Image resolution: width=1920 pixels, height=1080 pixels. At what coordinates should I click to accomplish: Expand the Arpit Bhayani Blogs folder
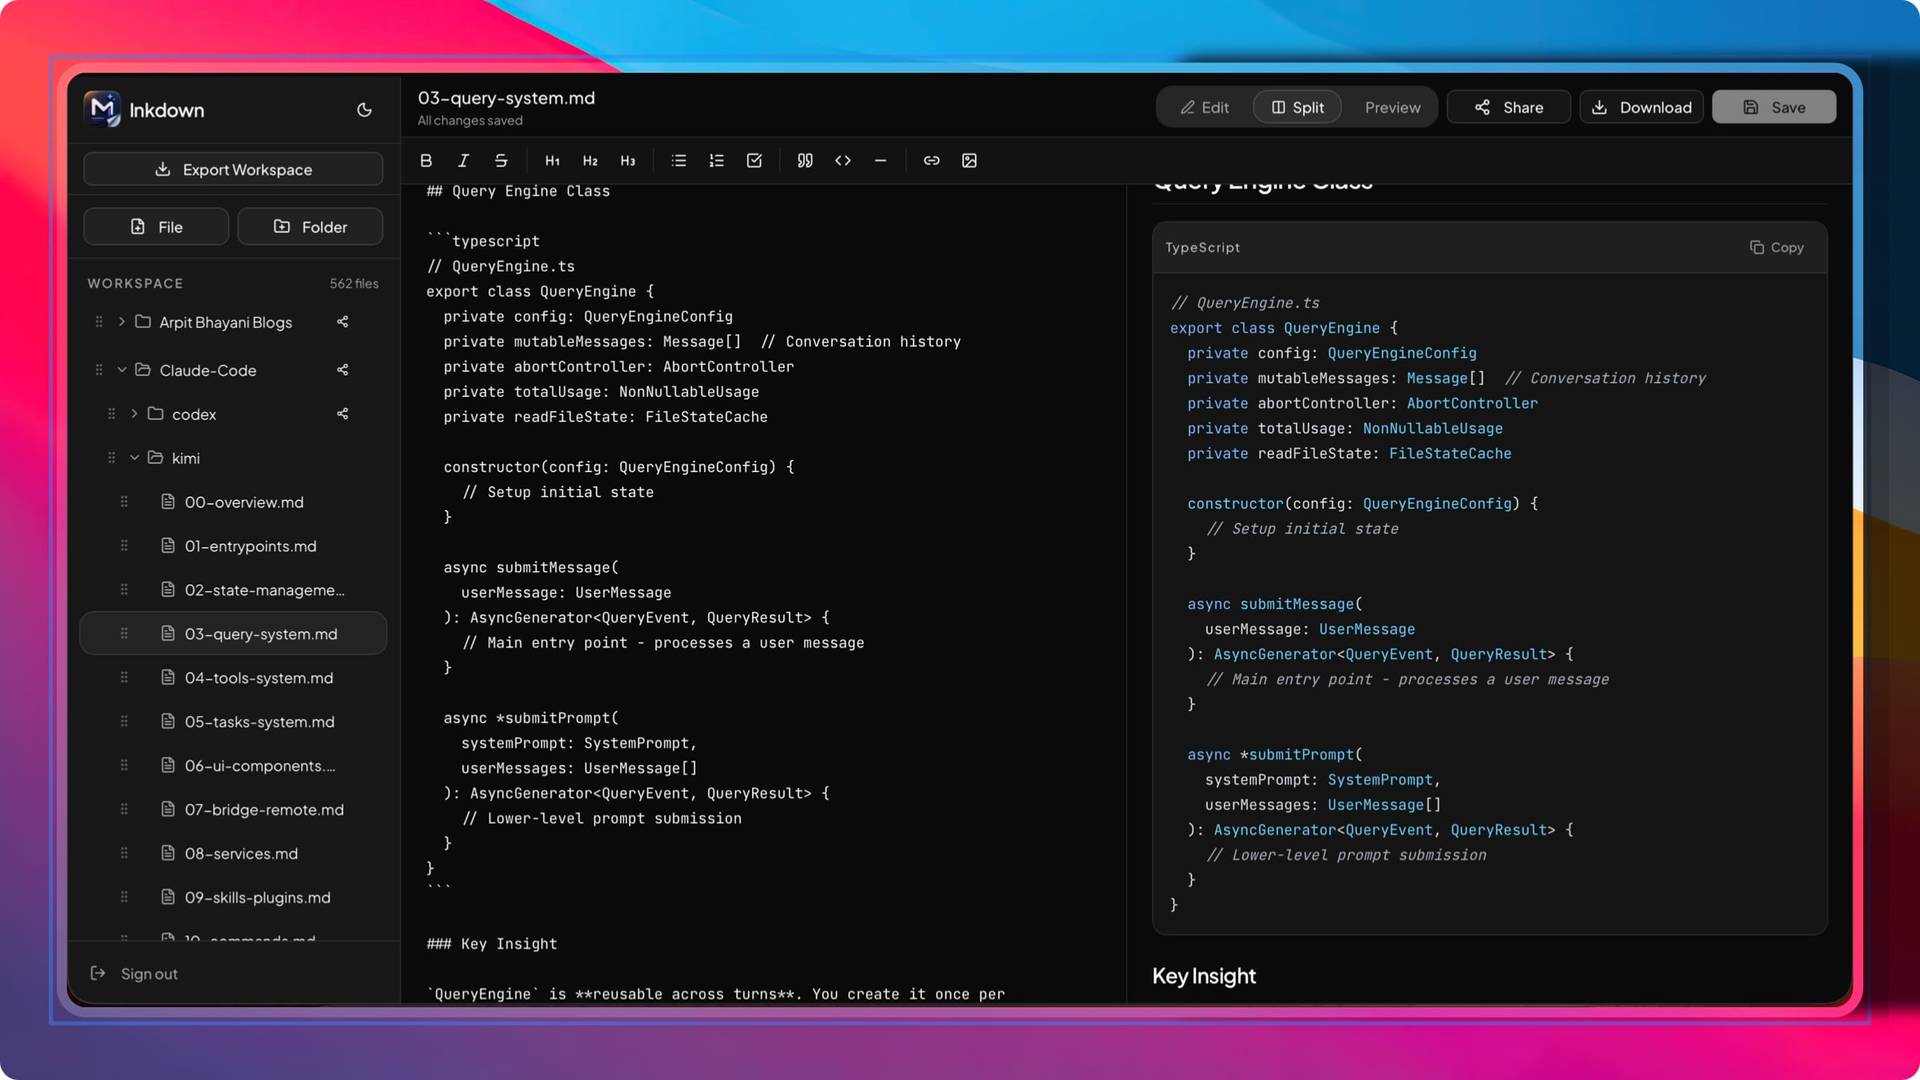(x=122, y=322)
